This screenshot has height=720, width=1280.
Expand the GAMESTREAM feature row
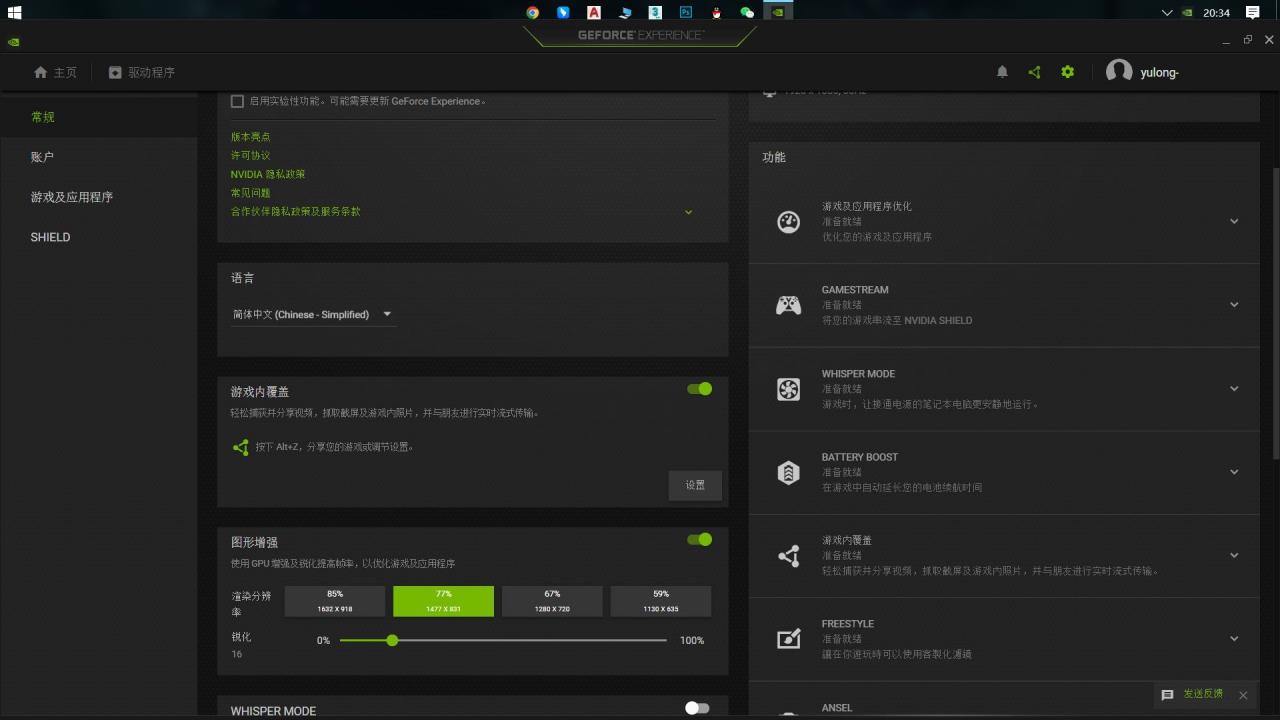pos(1234,305)
